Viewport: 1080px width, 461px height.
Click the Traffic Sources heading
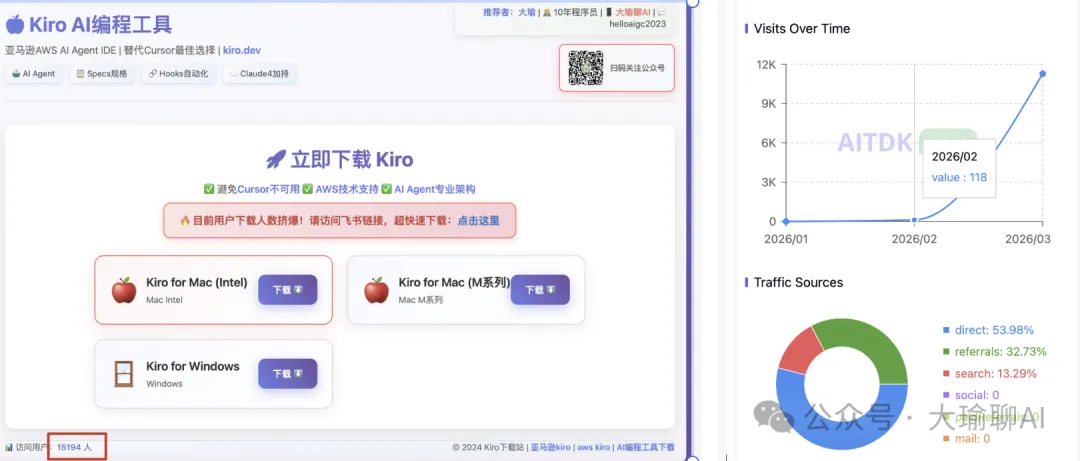[798, 283]
